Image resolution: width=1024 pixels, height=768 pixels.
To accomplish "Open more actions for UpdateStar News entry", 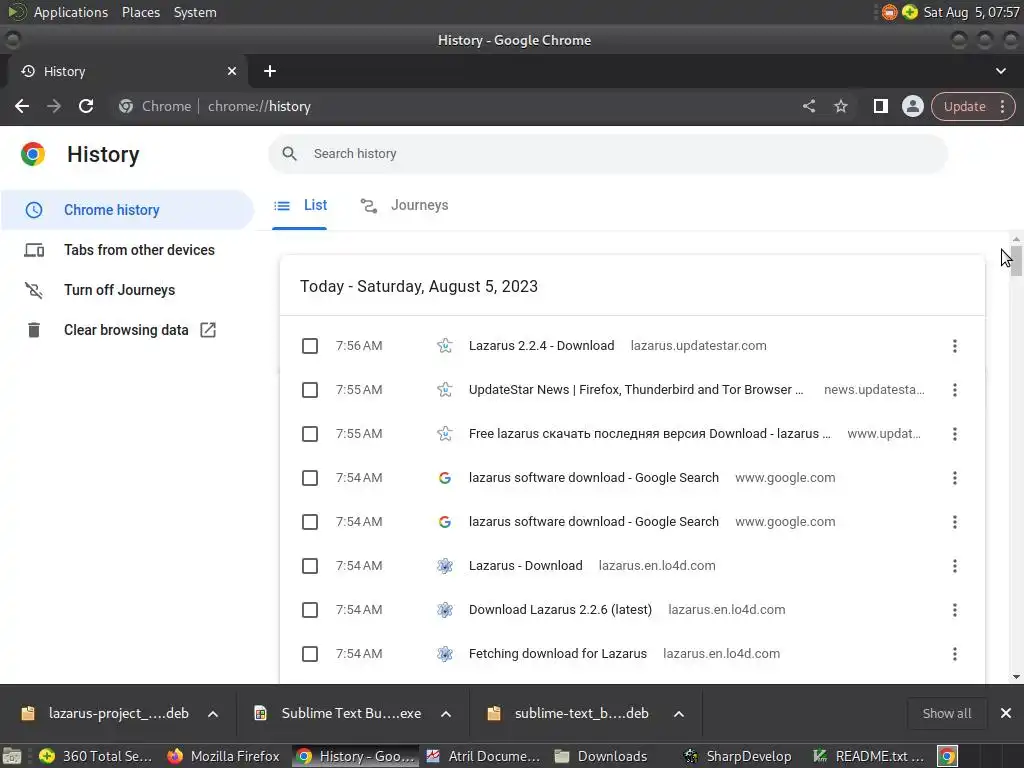I will [954, 390].
